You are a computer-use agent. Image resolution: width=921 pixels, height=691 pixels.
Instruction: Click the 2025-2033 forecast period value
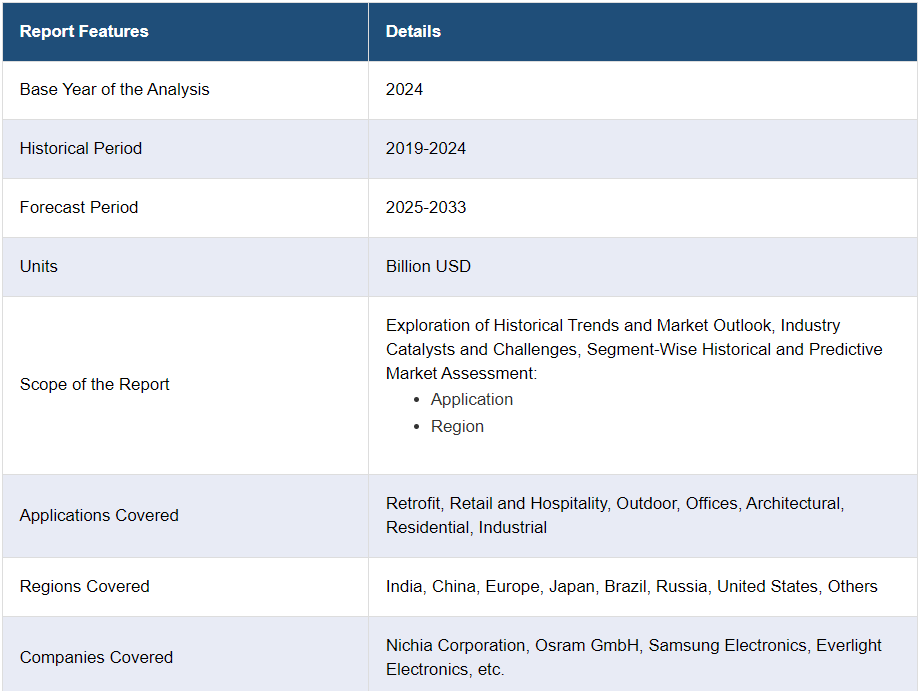[426, 207]
